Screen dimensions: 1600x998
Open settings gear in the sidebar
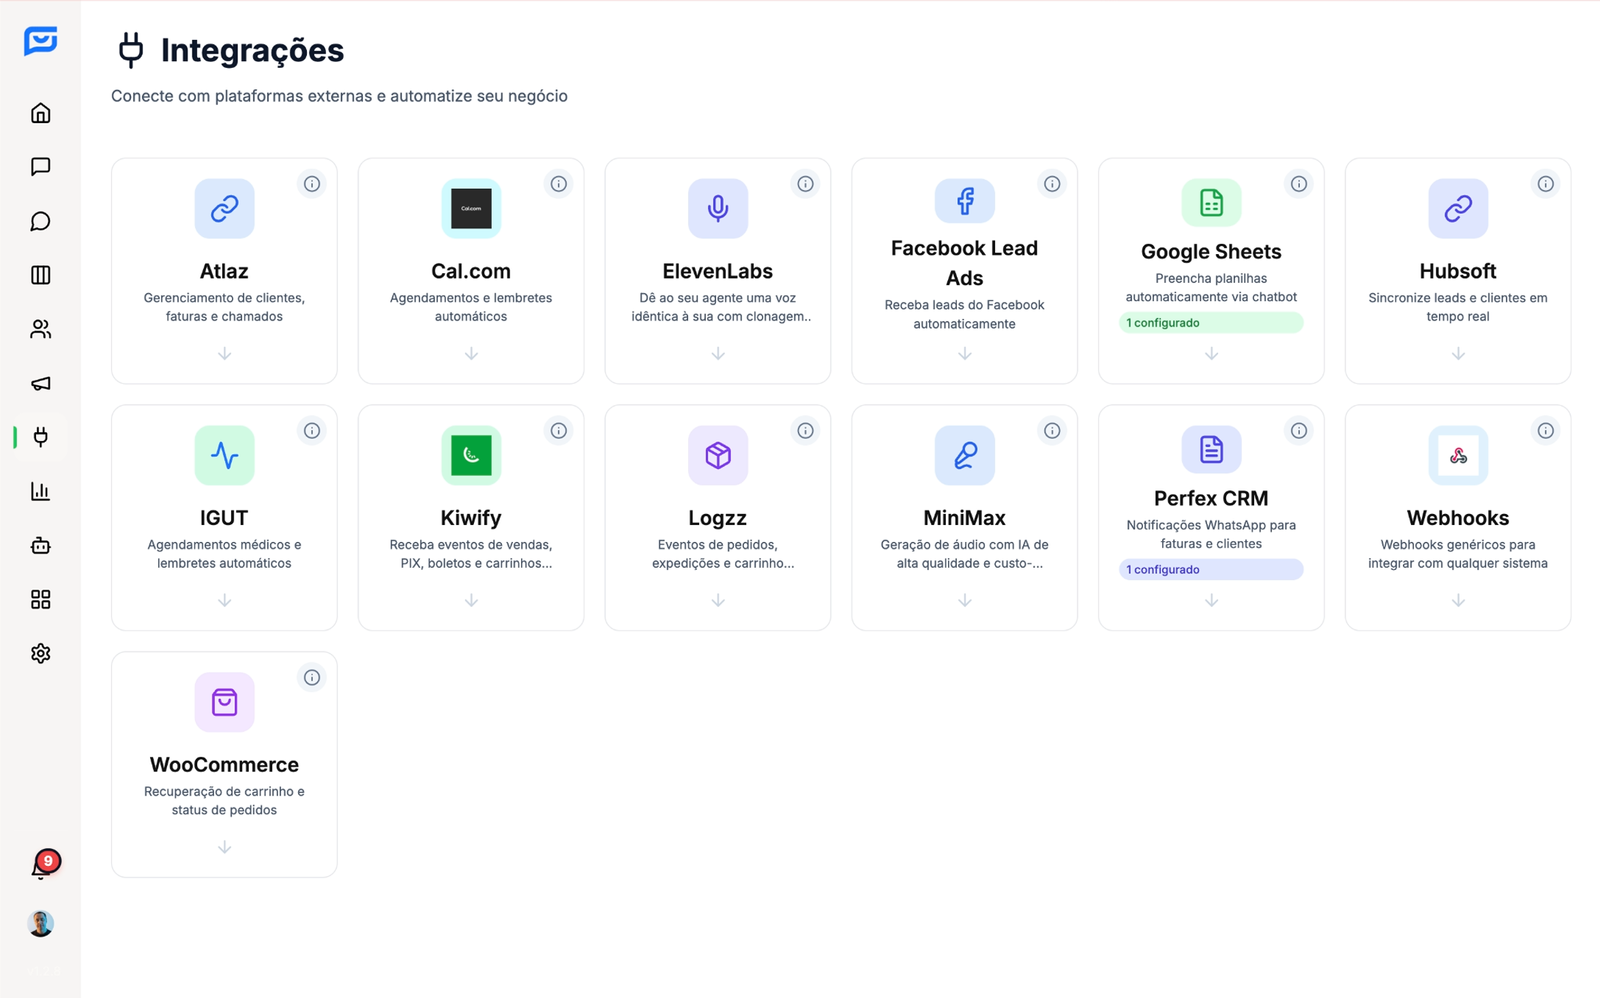coord(40,653)
